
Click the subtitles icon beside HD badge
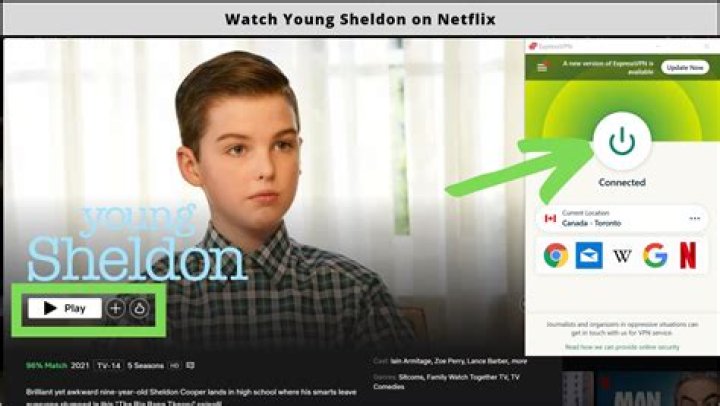(x=190, y=366)
